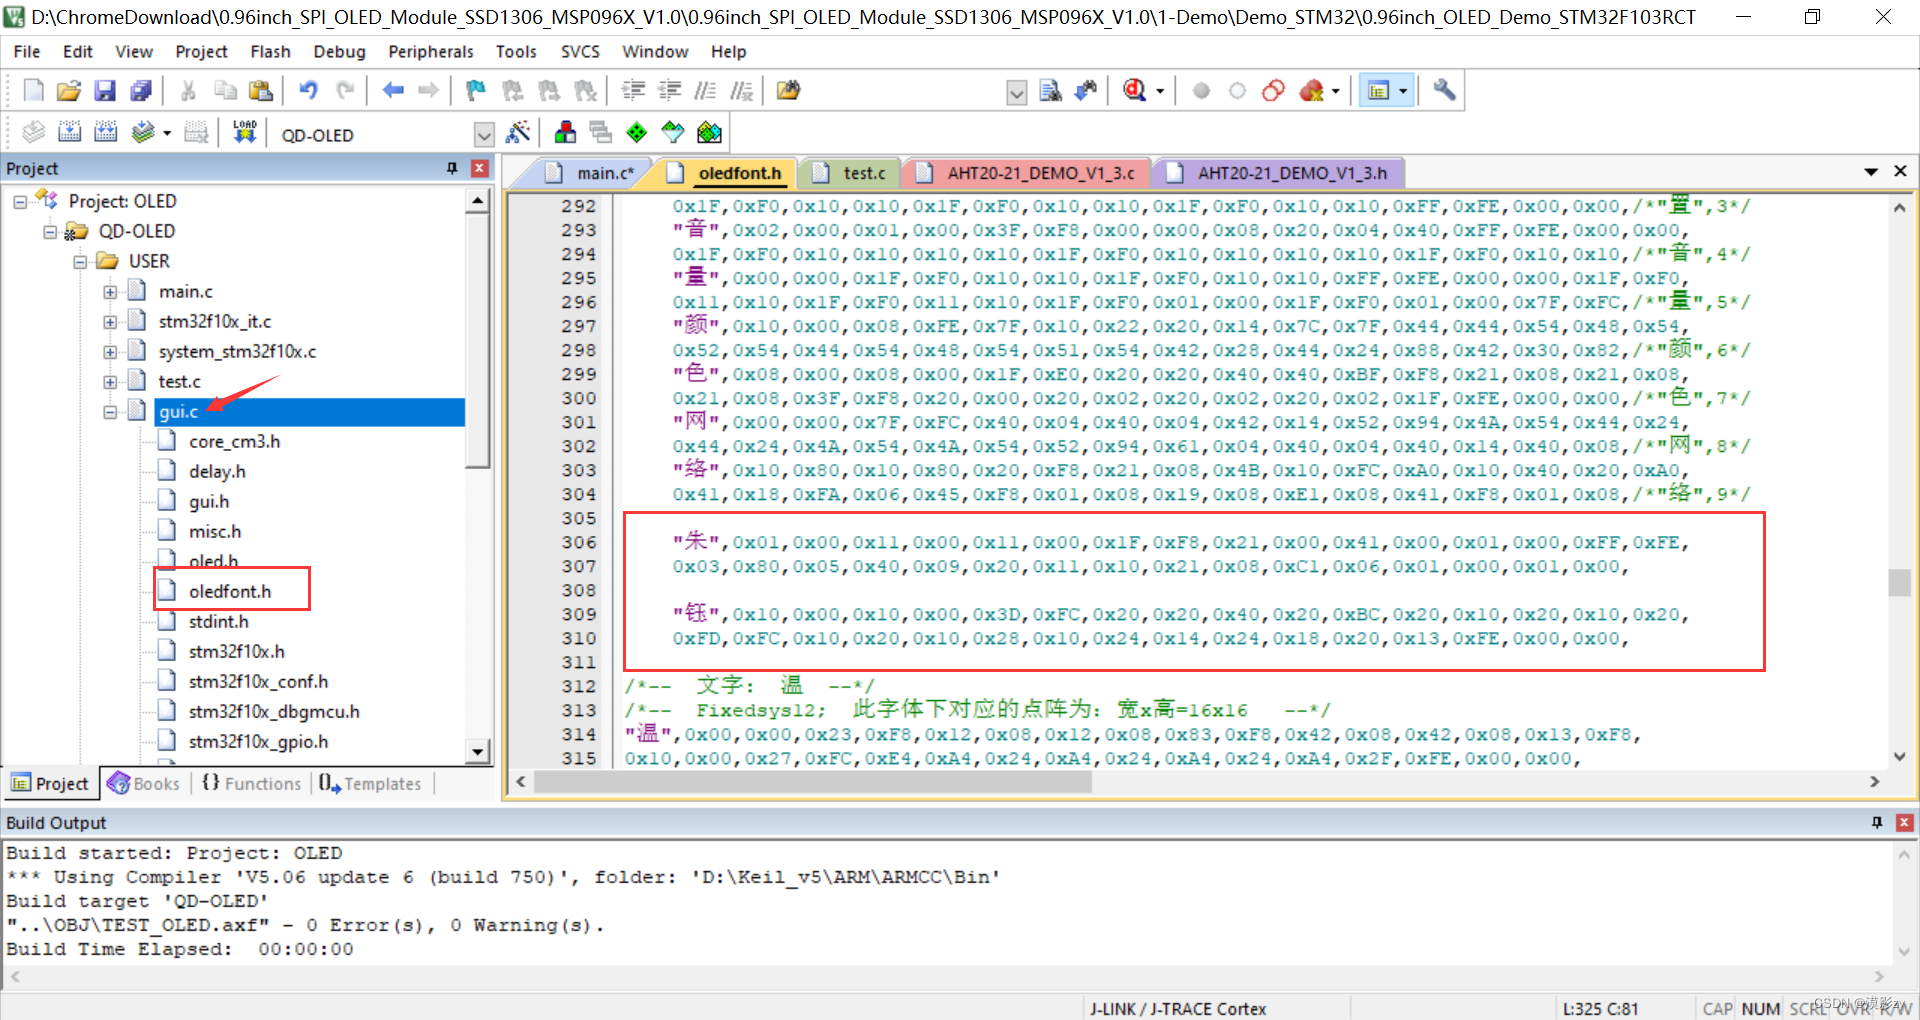Open Configuration with the wrench icon
Screen dimensions: 1920x1020
tap(1444, 91)
